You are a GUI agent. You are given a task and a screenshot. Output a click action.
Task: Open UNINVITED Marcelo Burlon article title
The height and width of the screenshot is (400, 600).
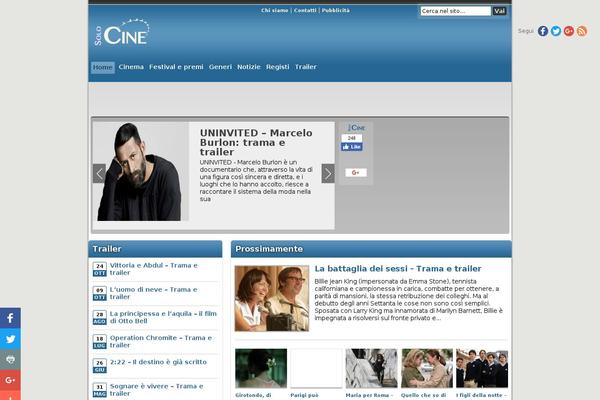[x=256, y=142]
